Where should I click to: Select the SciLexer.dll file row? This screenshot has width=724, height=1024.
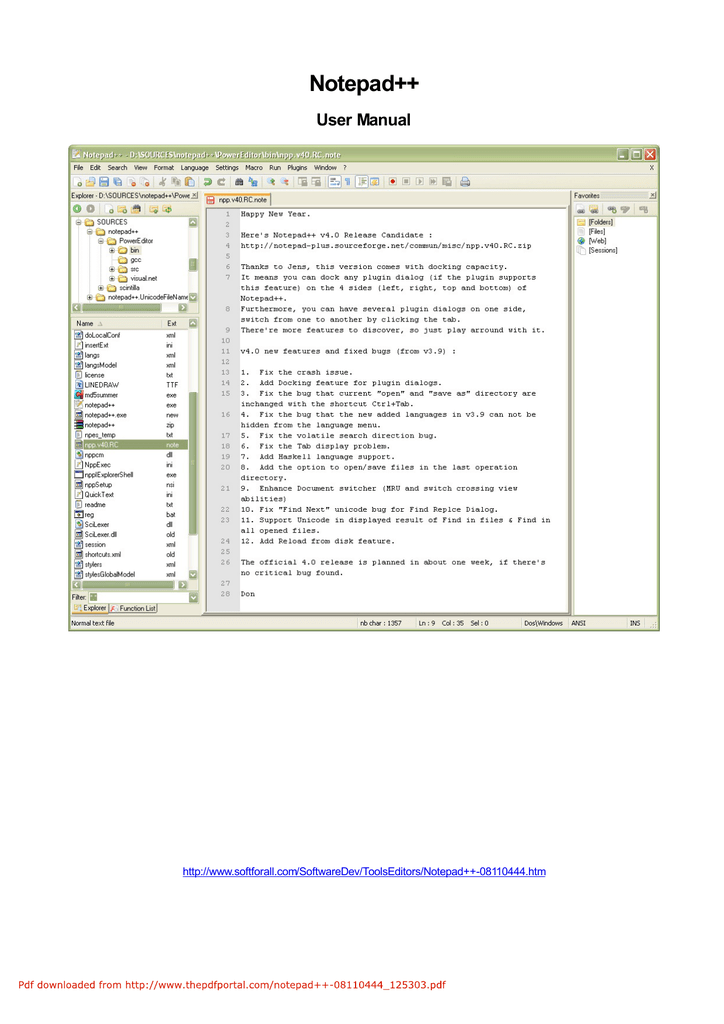tap(131, 534)
